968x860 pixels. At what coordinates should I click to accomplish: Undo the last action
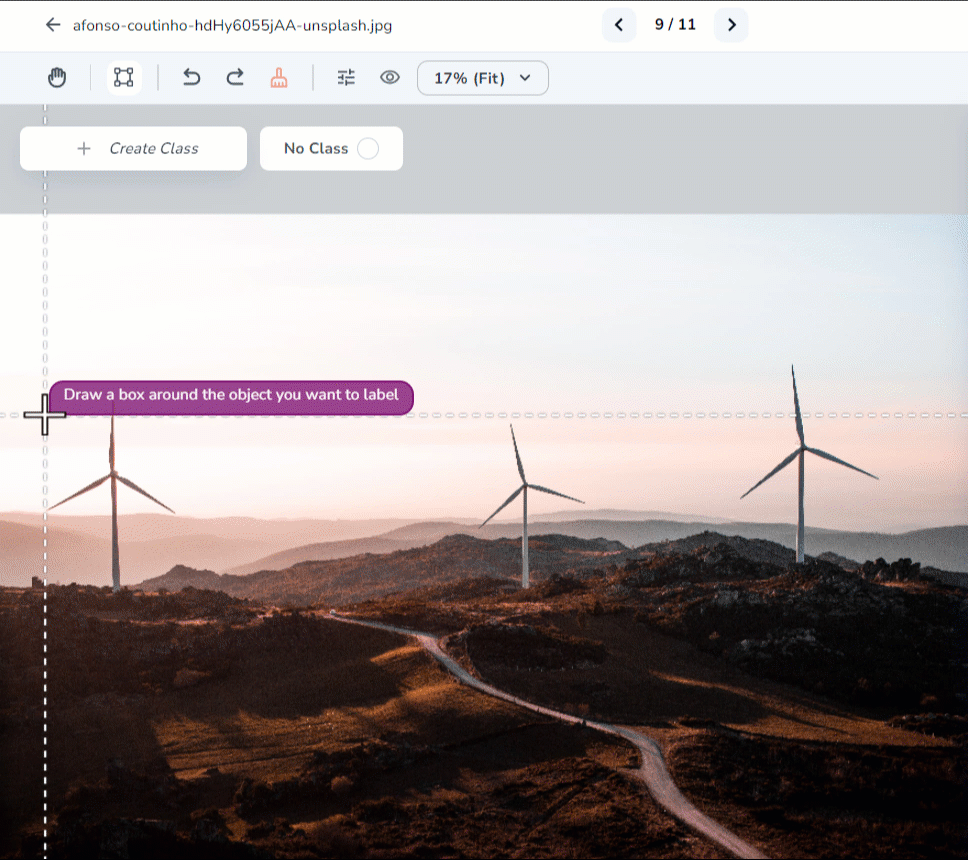191,78
